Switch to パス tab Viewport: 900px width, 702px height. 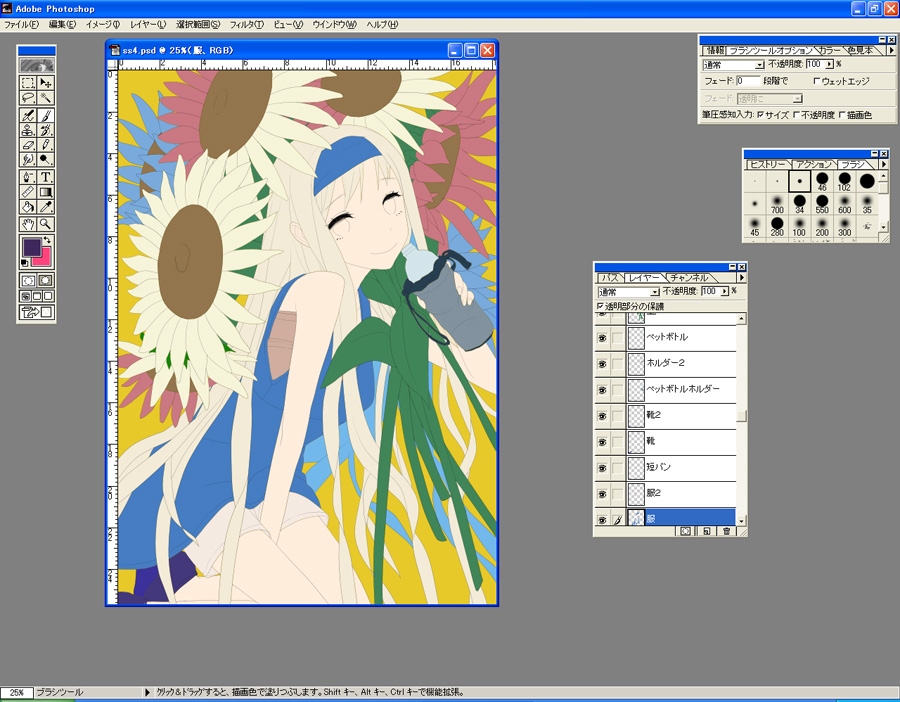point(610,278)
